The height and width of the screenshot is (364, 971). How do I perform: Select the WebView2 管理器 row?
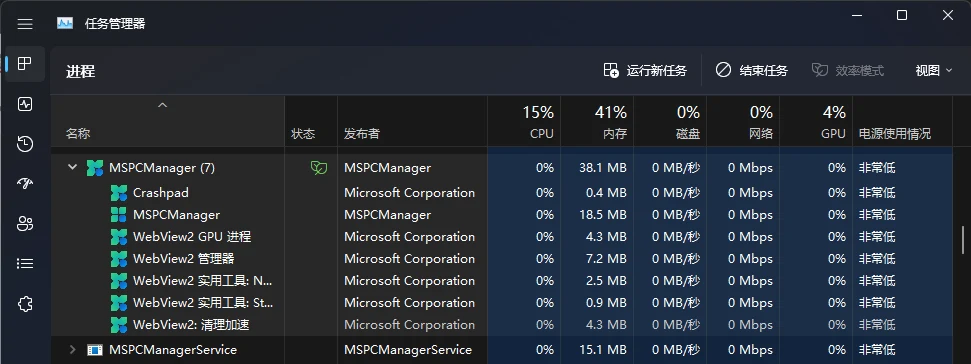502,259
